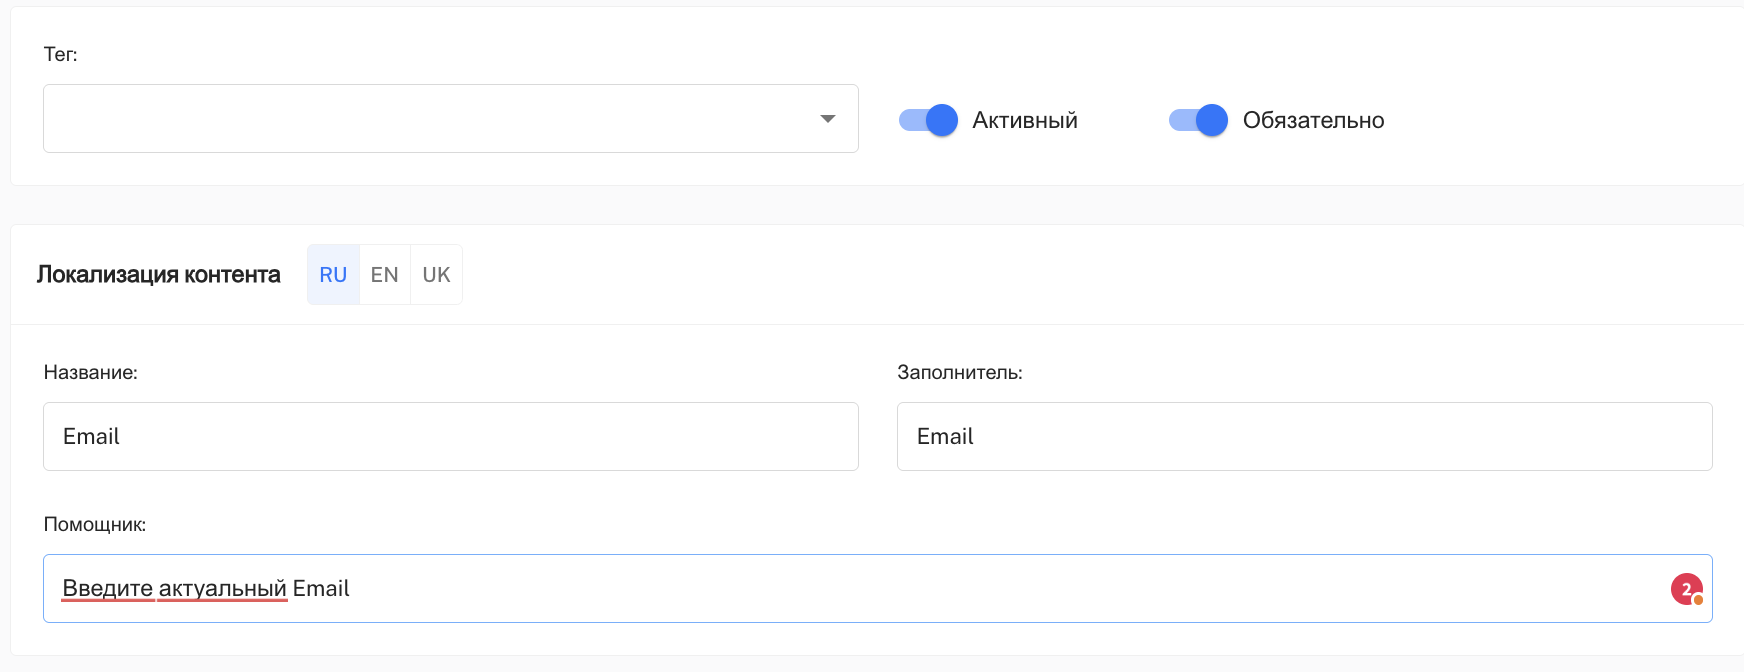The image size is (1744, 672).
Task: Focus the Название input field
Action: (x=450, y=437)
